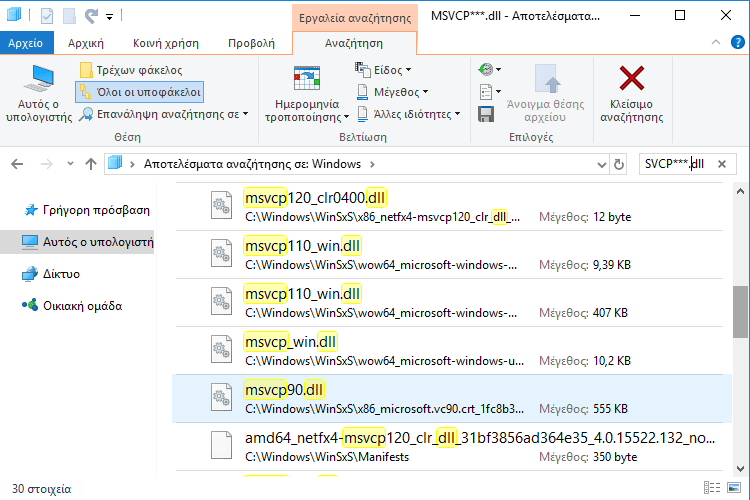The width and height of the screenshot is (750, 500).
Task: Open 'Οικιακή ομάδα' in the sidebar
Action: point(82,305)
